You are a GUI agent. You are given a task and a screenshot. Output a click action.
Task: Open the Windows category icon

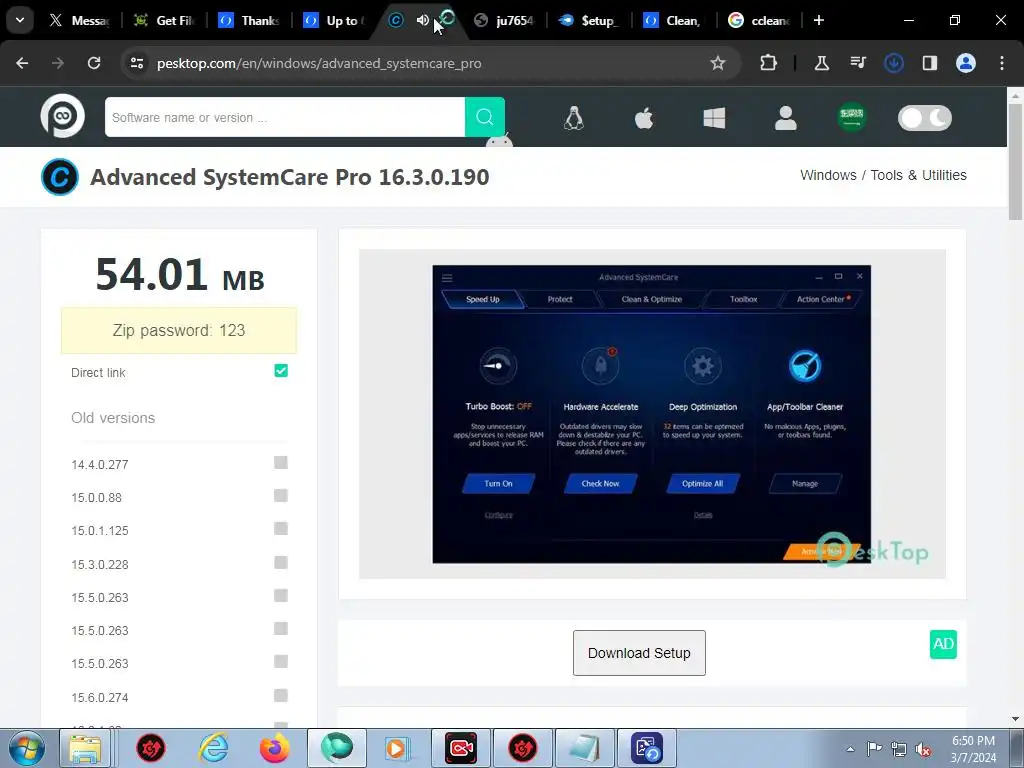(714, 118)
